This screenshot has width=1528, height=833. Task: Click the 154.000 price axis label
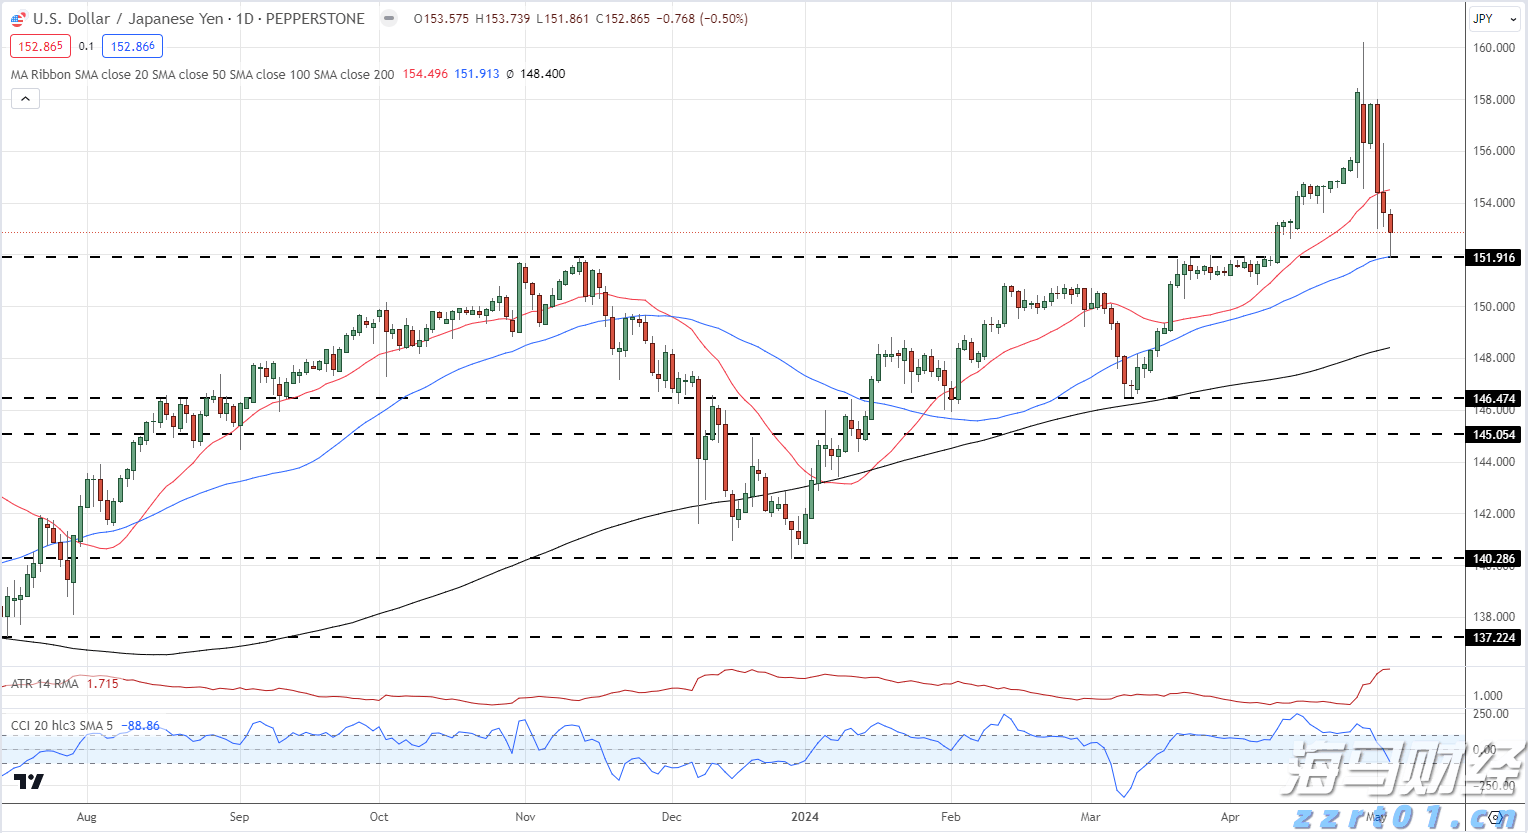tap(1494, 203)
